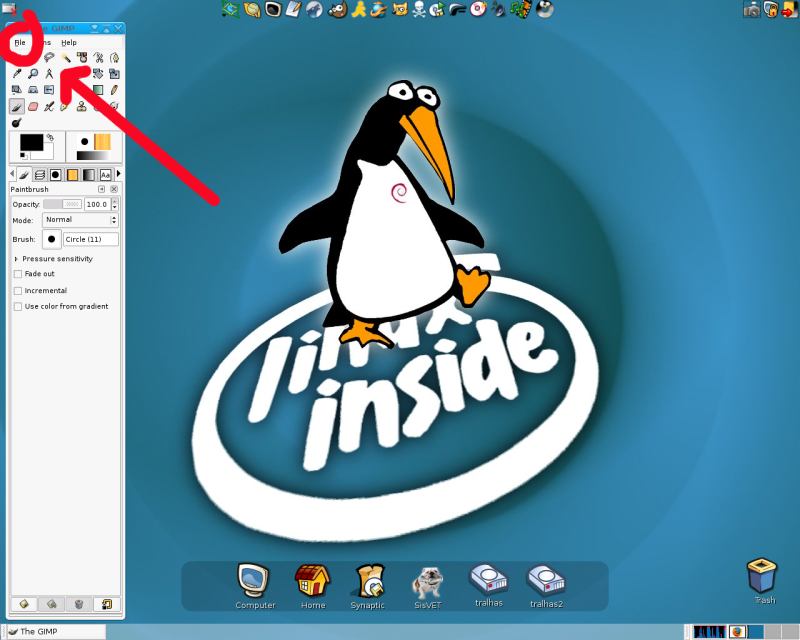Open the text editor notepad panel icon
800x640 pixels.
[293, 9]
